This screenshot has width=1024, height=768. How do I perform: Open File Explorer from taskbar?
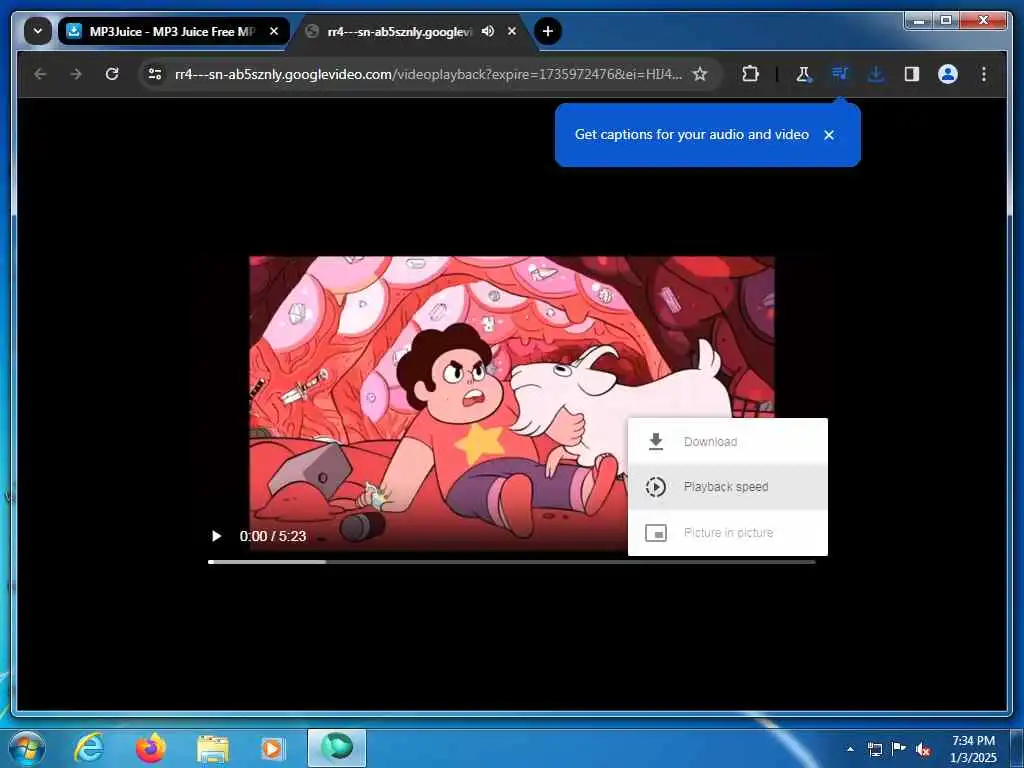click(213, 748)
